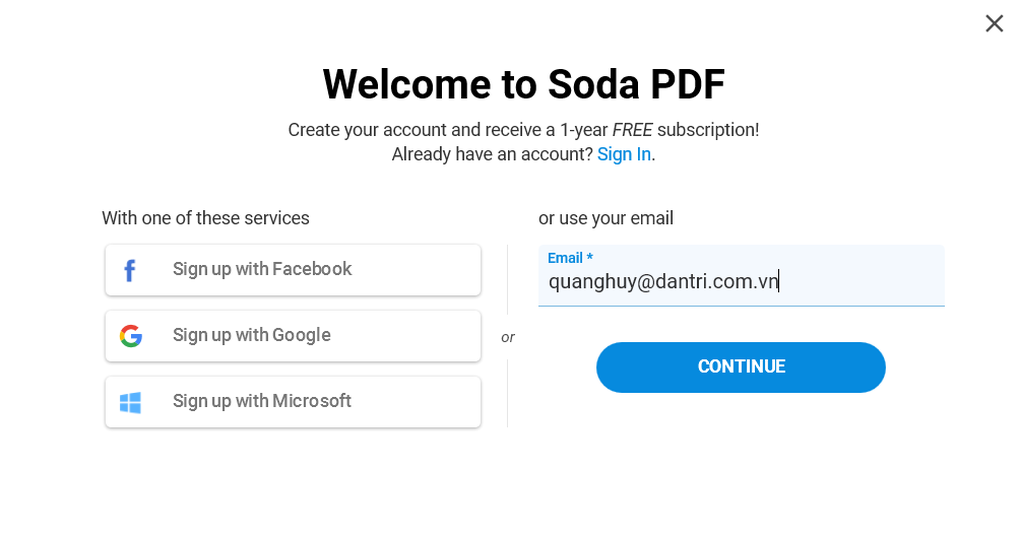Choose Sign up with Facebook
This screenshot has height=535, width=1020.
(293, 270)
